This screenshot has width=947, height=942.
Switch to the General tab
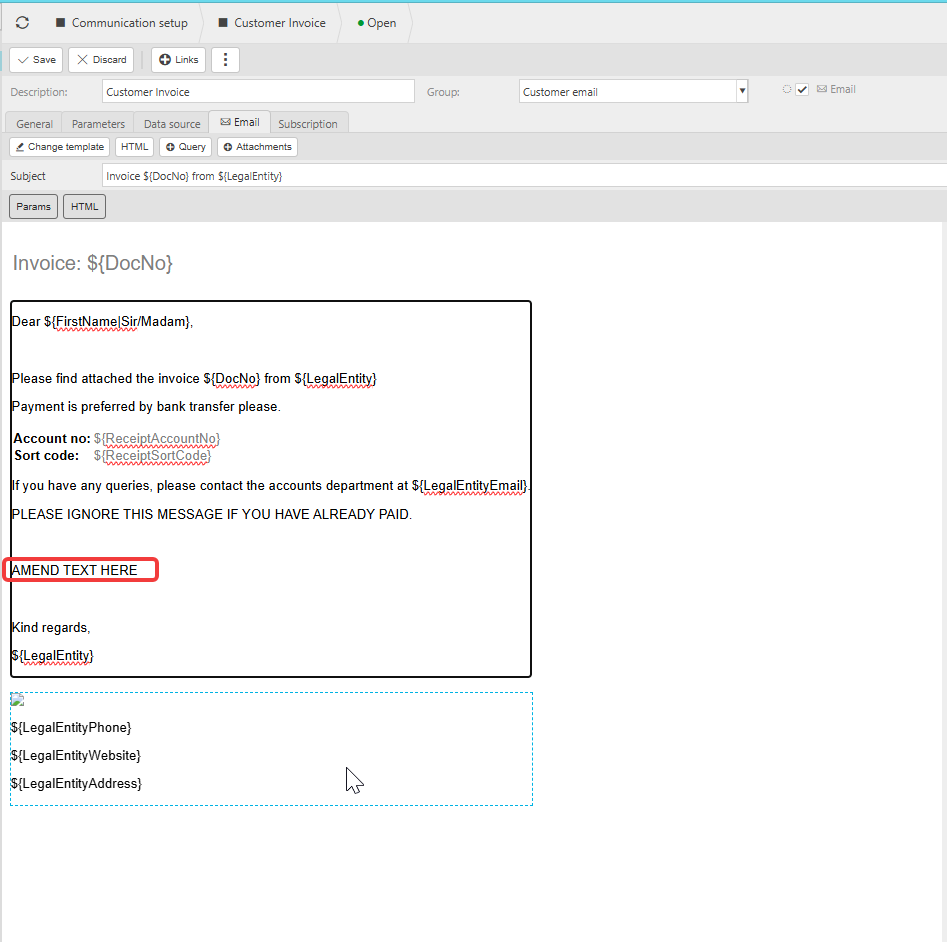coord(34,124)
